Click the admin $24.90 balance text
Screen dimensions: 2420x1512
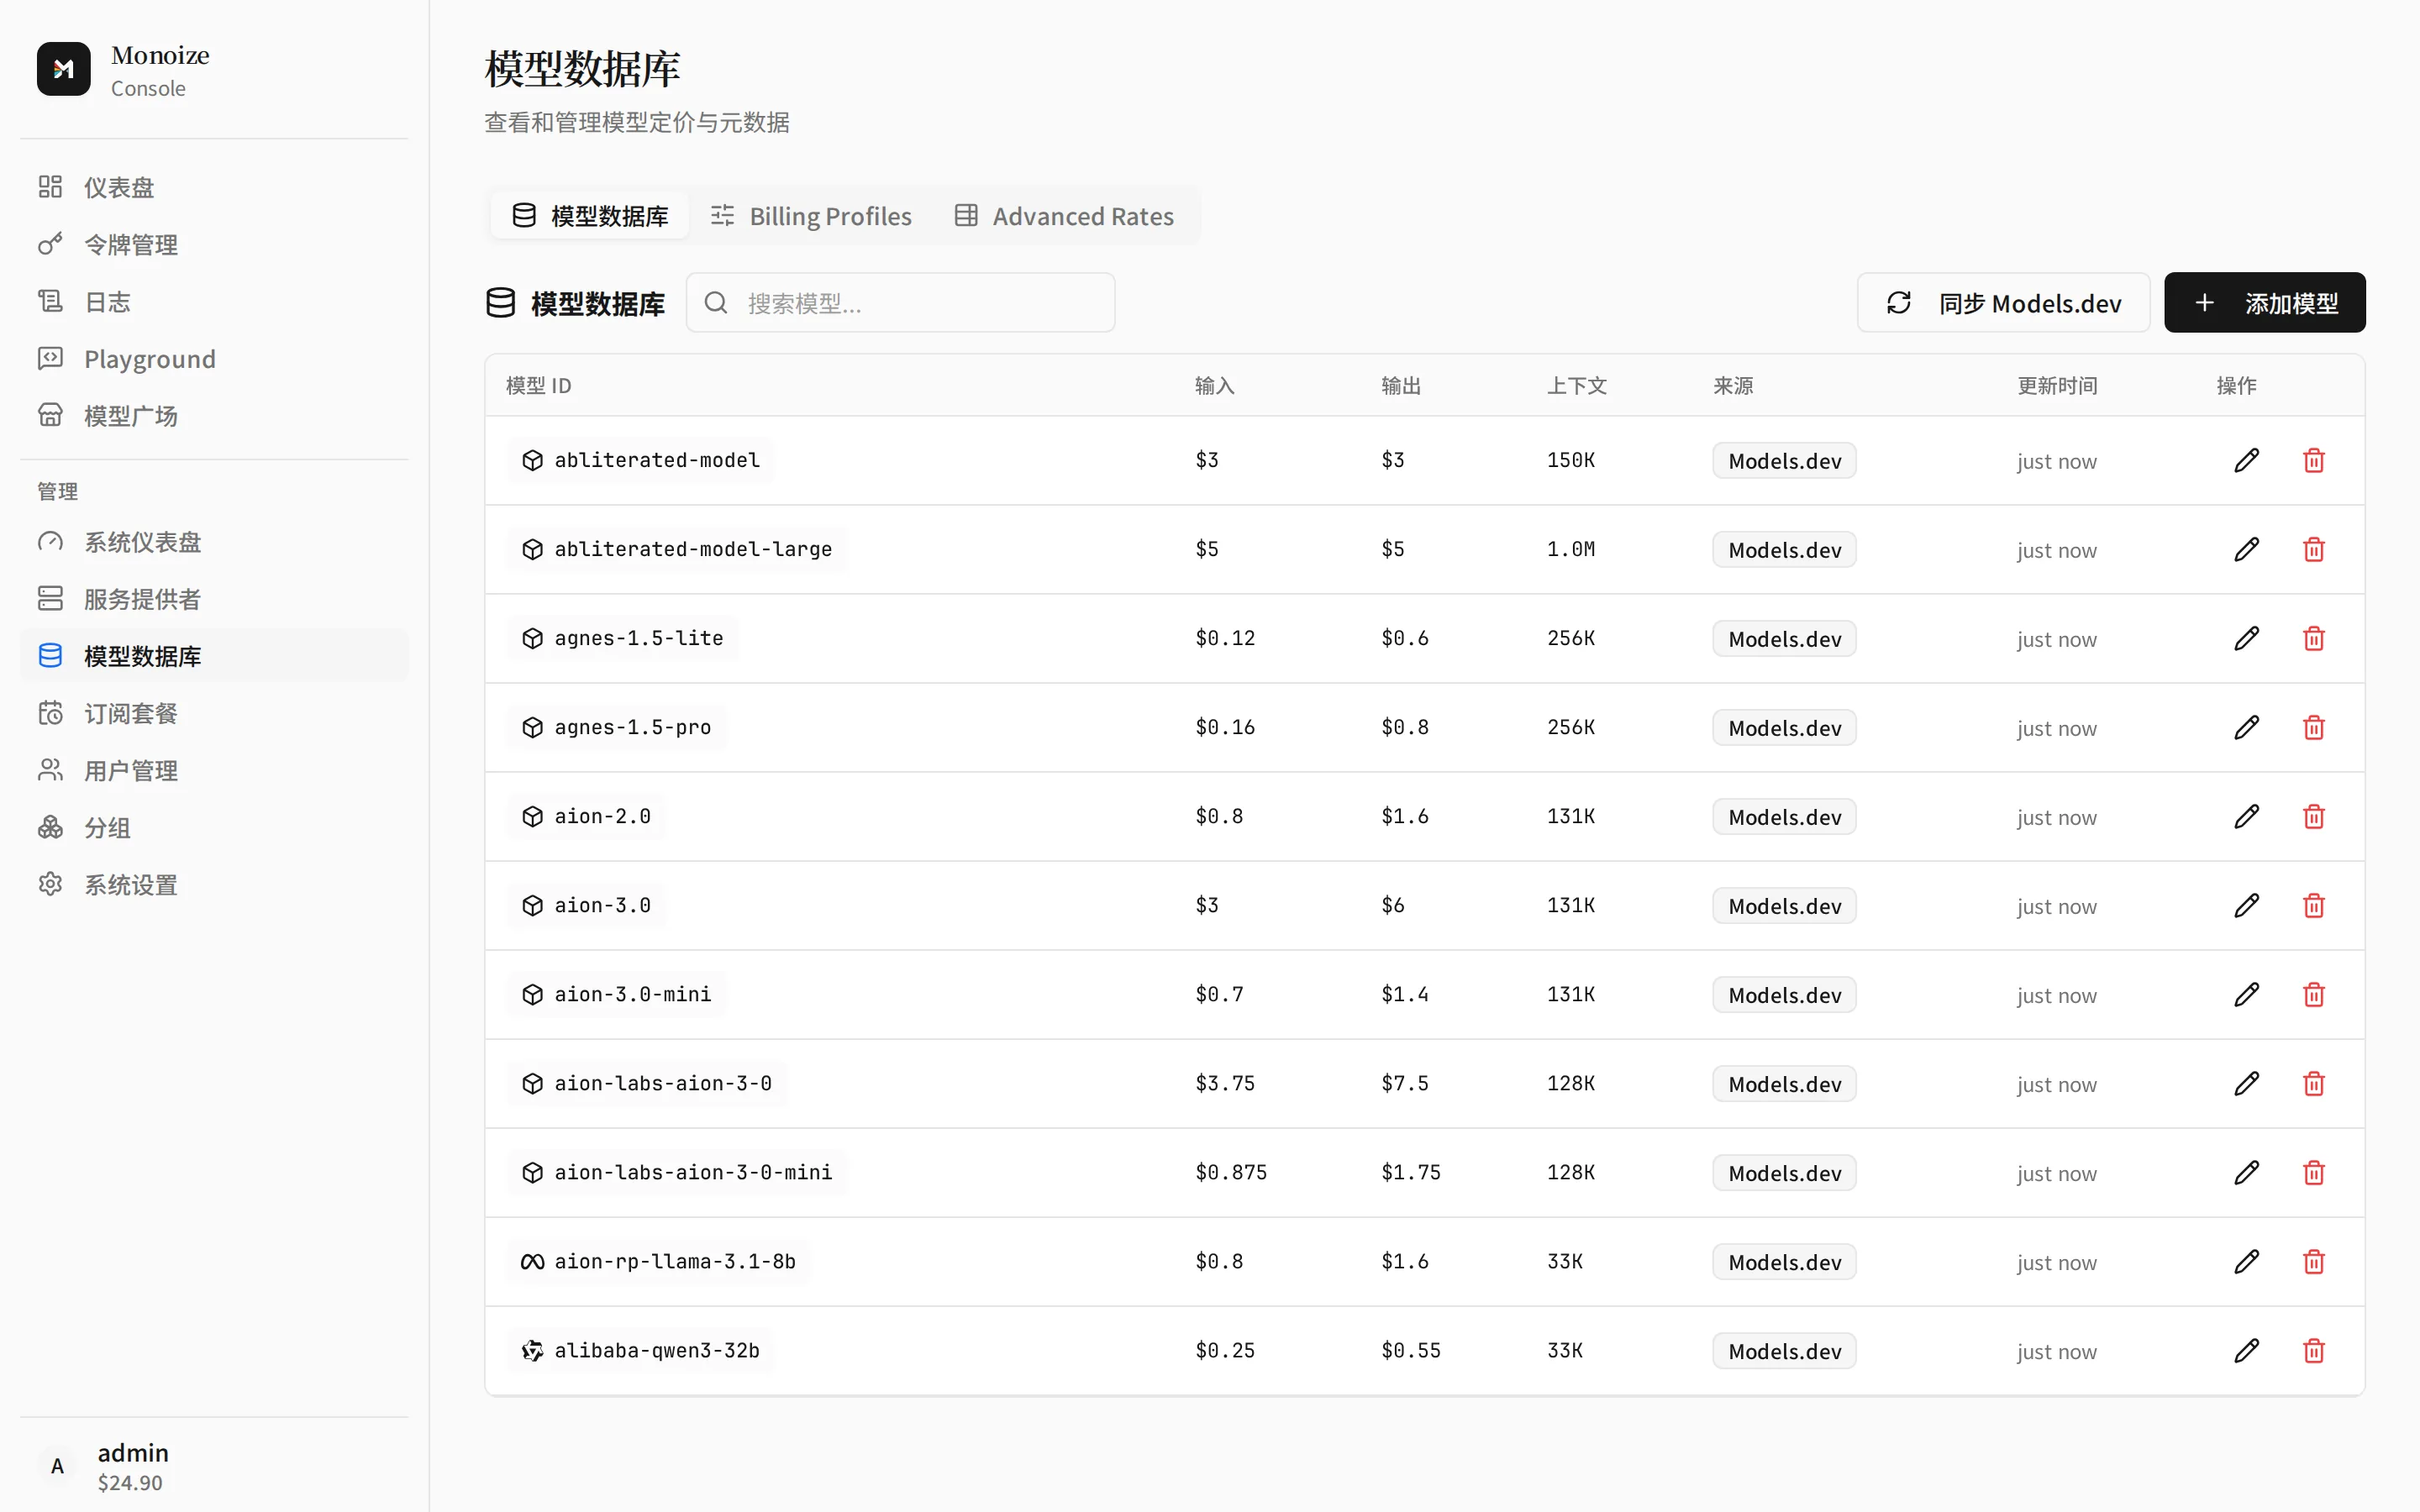pos(130,1482)
